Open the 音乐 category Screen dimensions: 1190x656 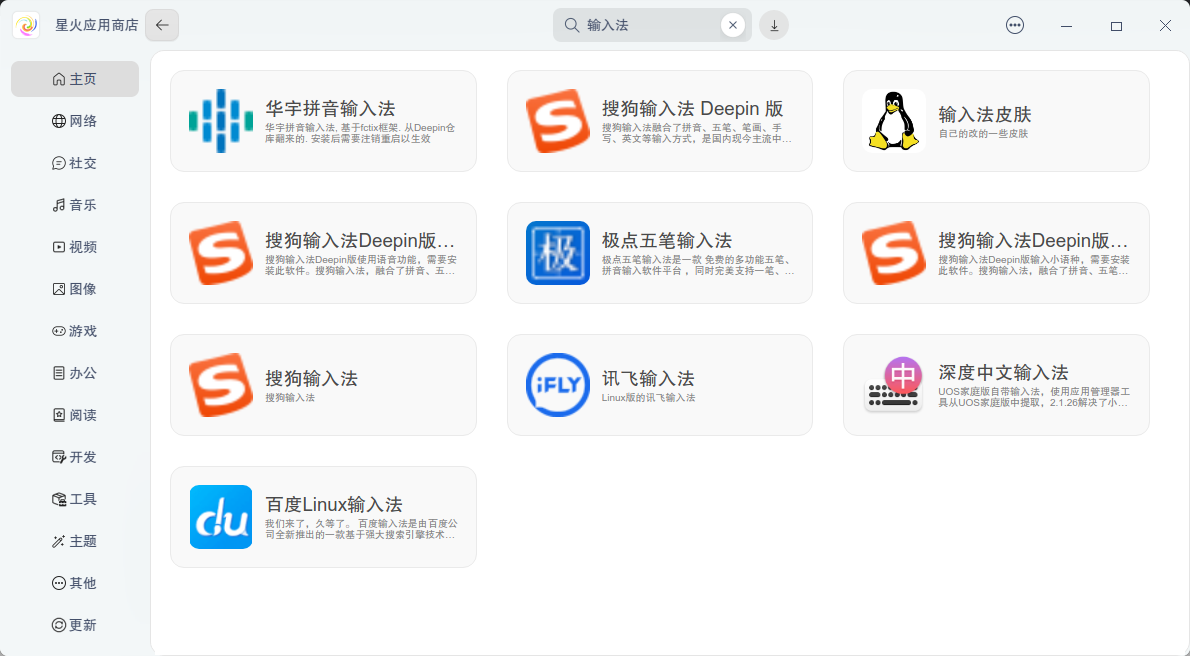75,204
